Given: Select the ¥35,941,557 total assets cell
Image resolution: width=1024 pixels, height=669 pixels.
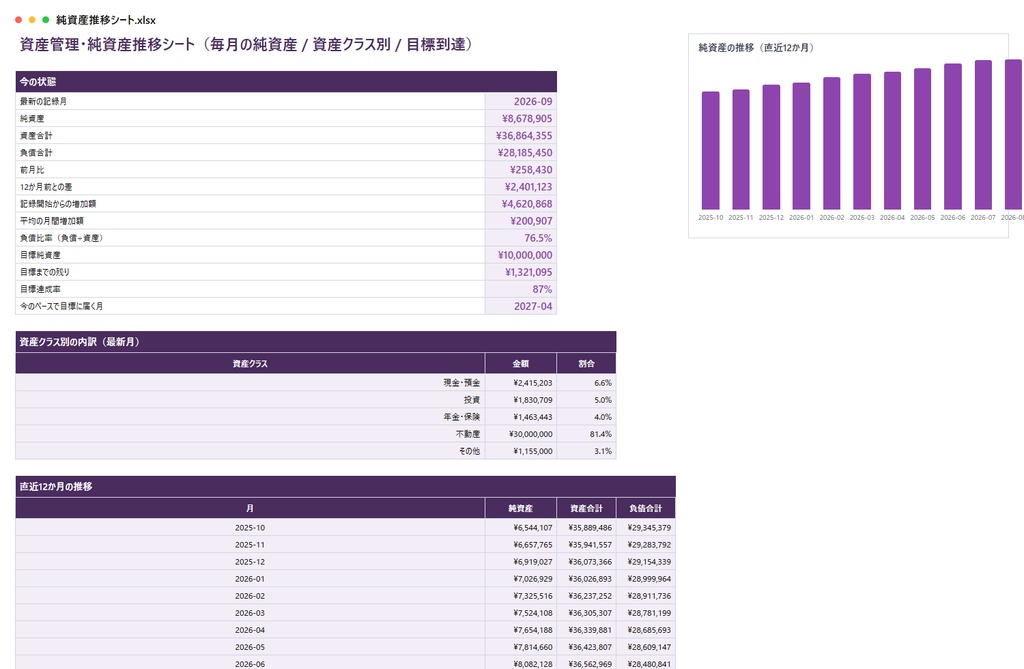Looking at the screenshot, I should [x=586, y=545].
